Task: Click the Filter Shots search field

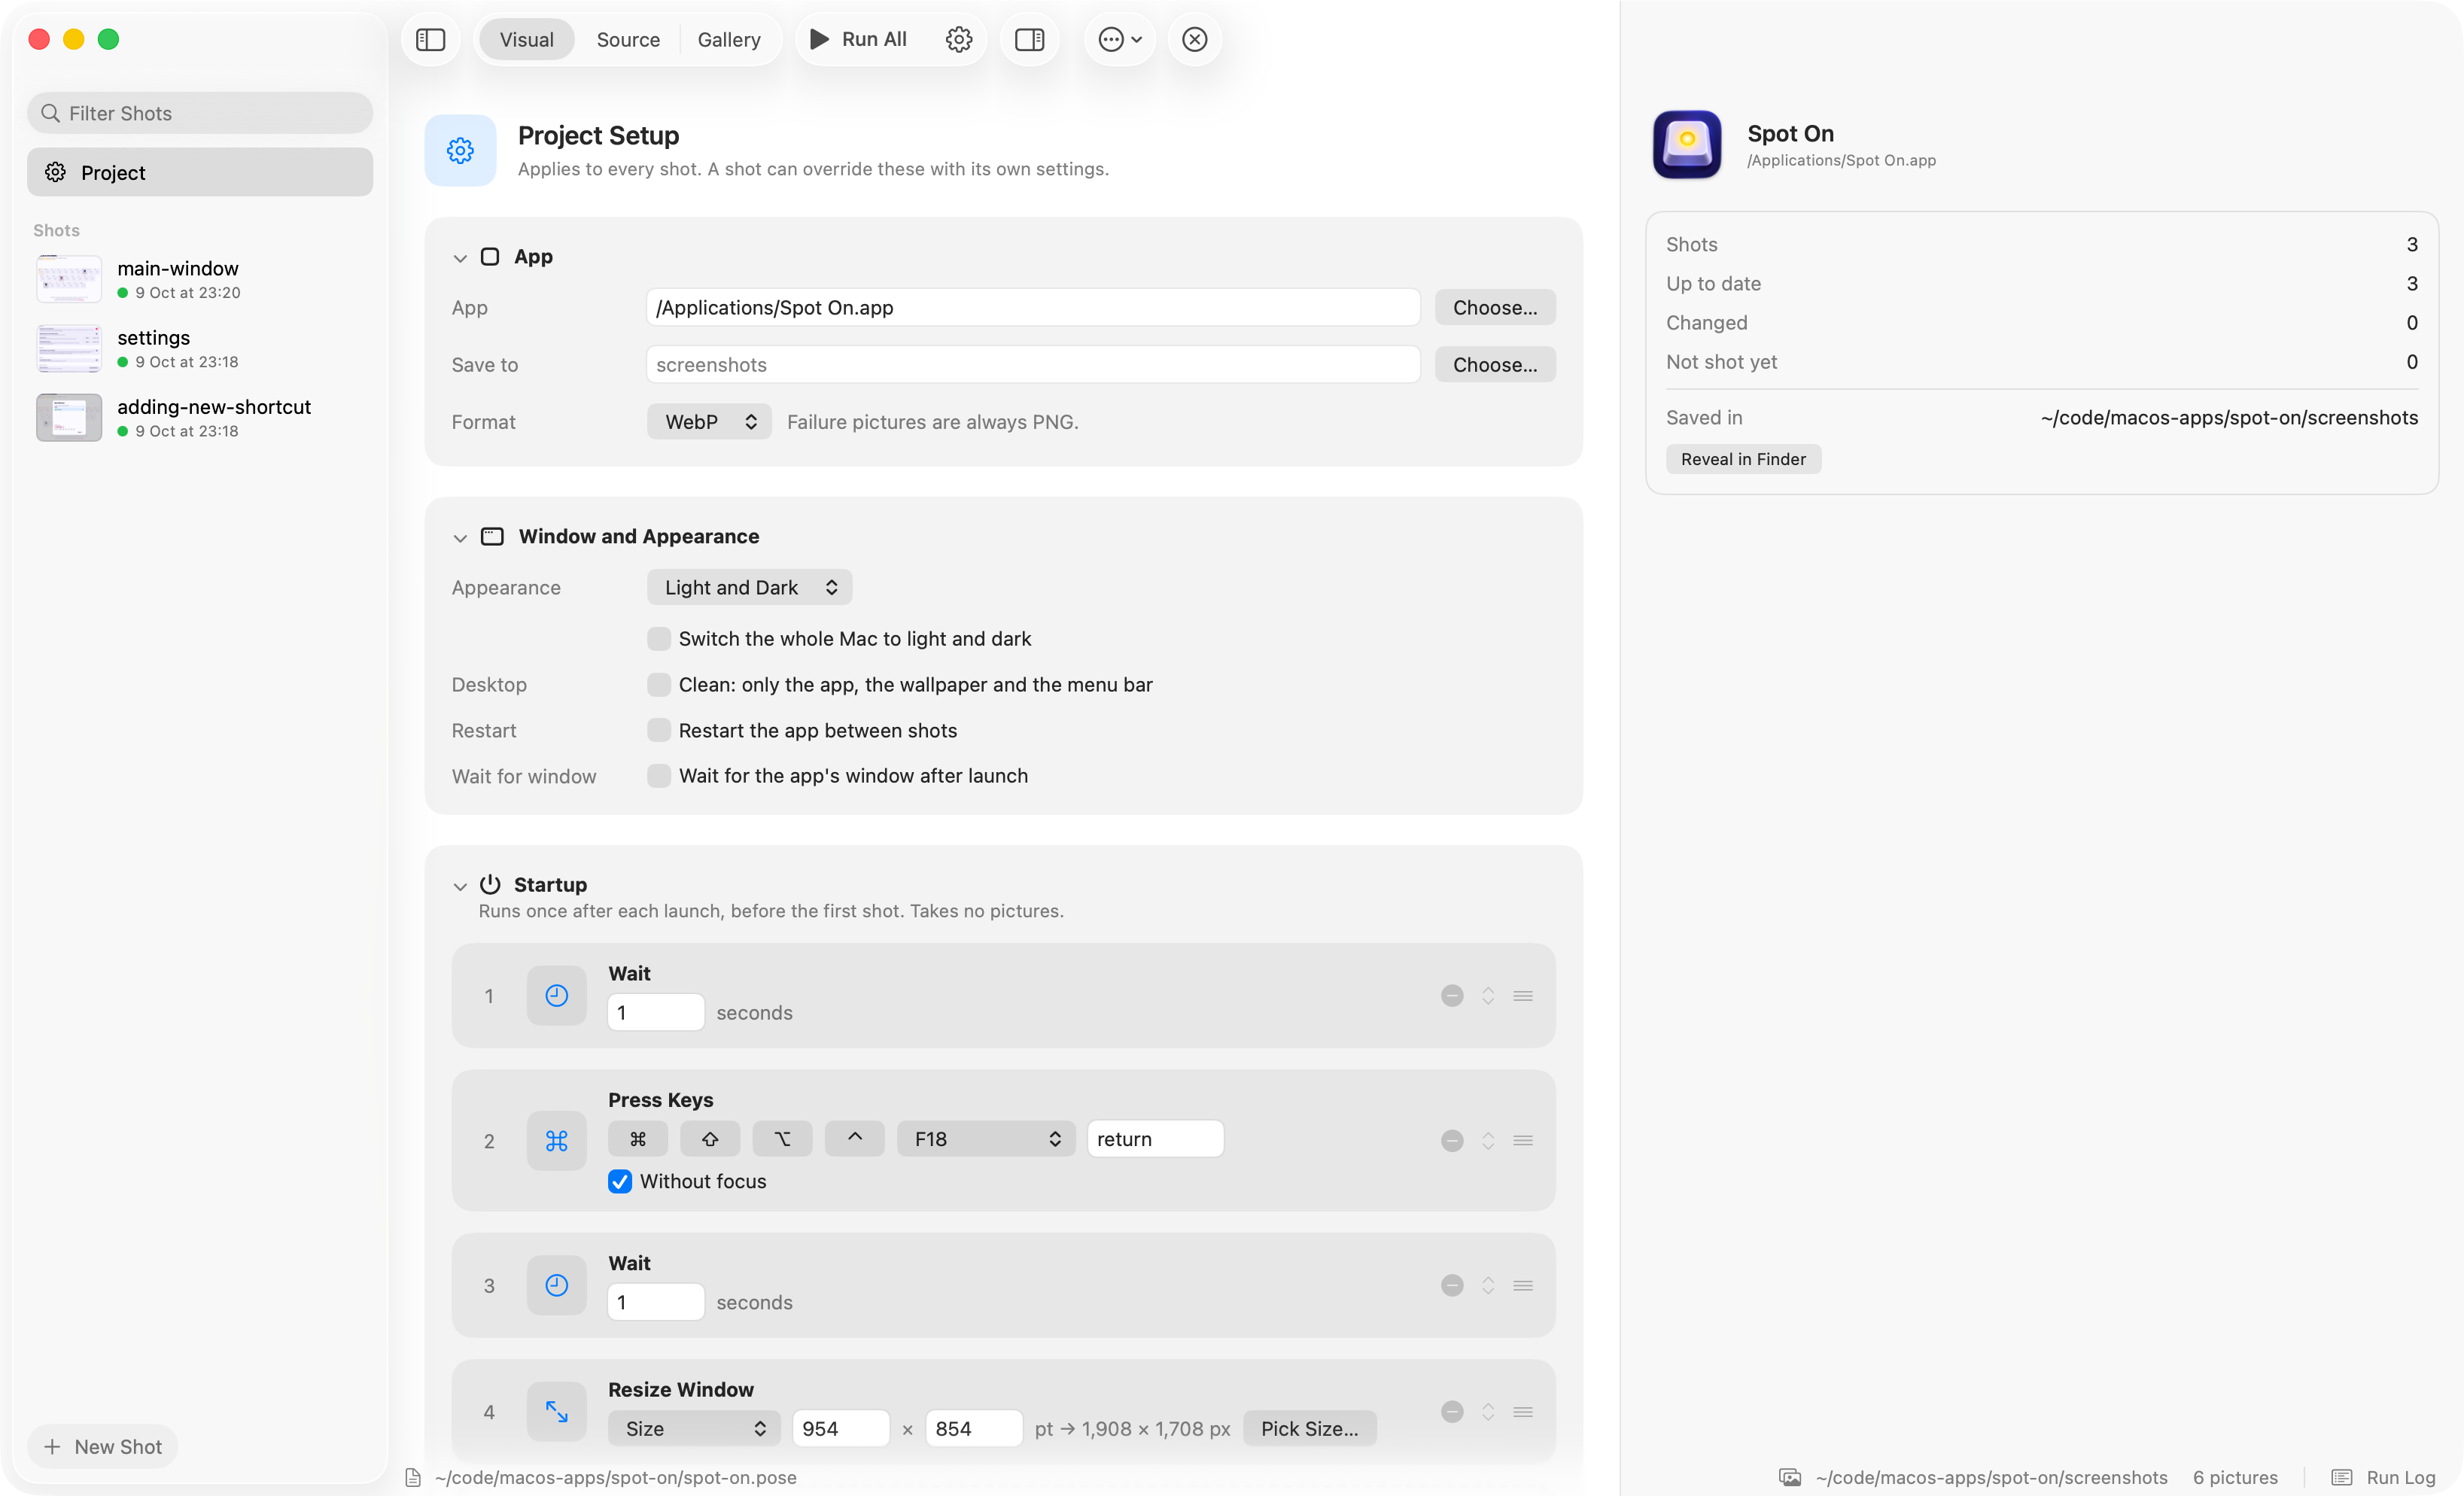Action: click(x=200, y=113)
